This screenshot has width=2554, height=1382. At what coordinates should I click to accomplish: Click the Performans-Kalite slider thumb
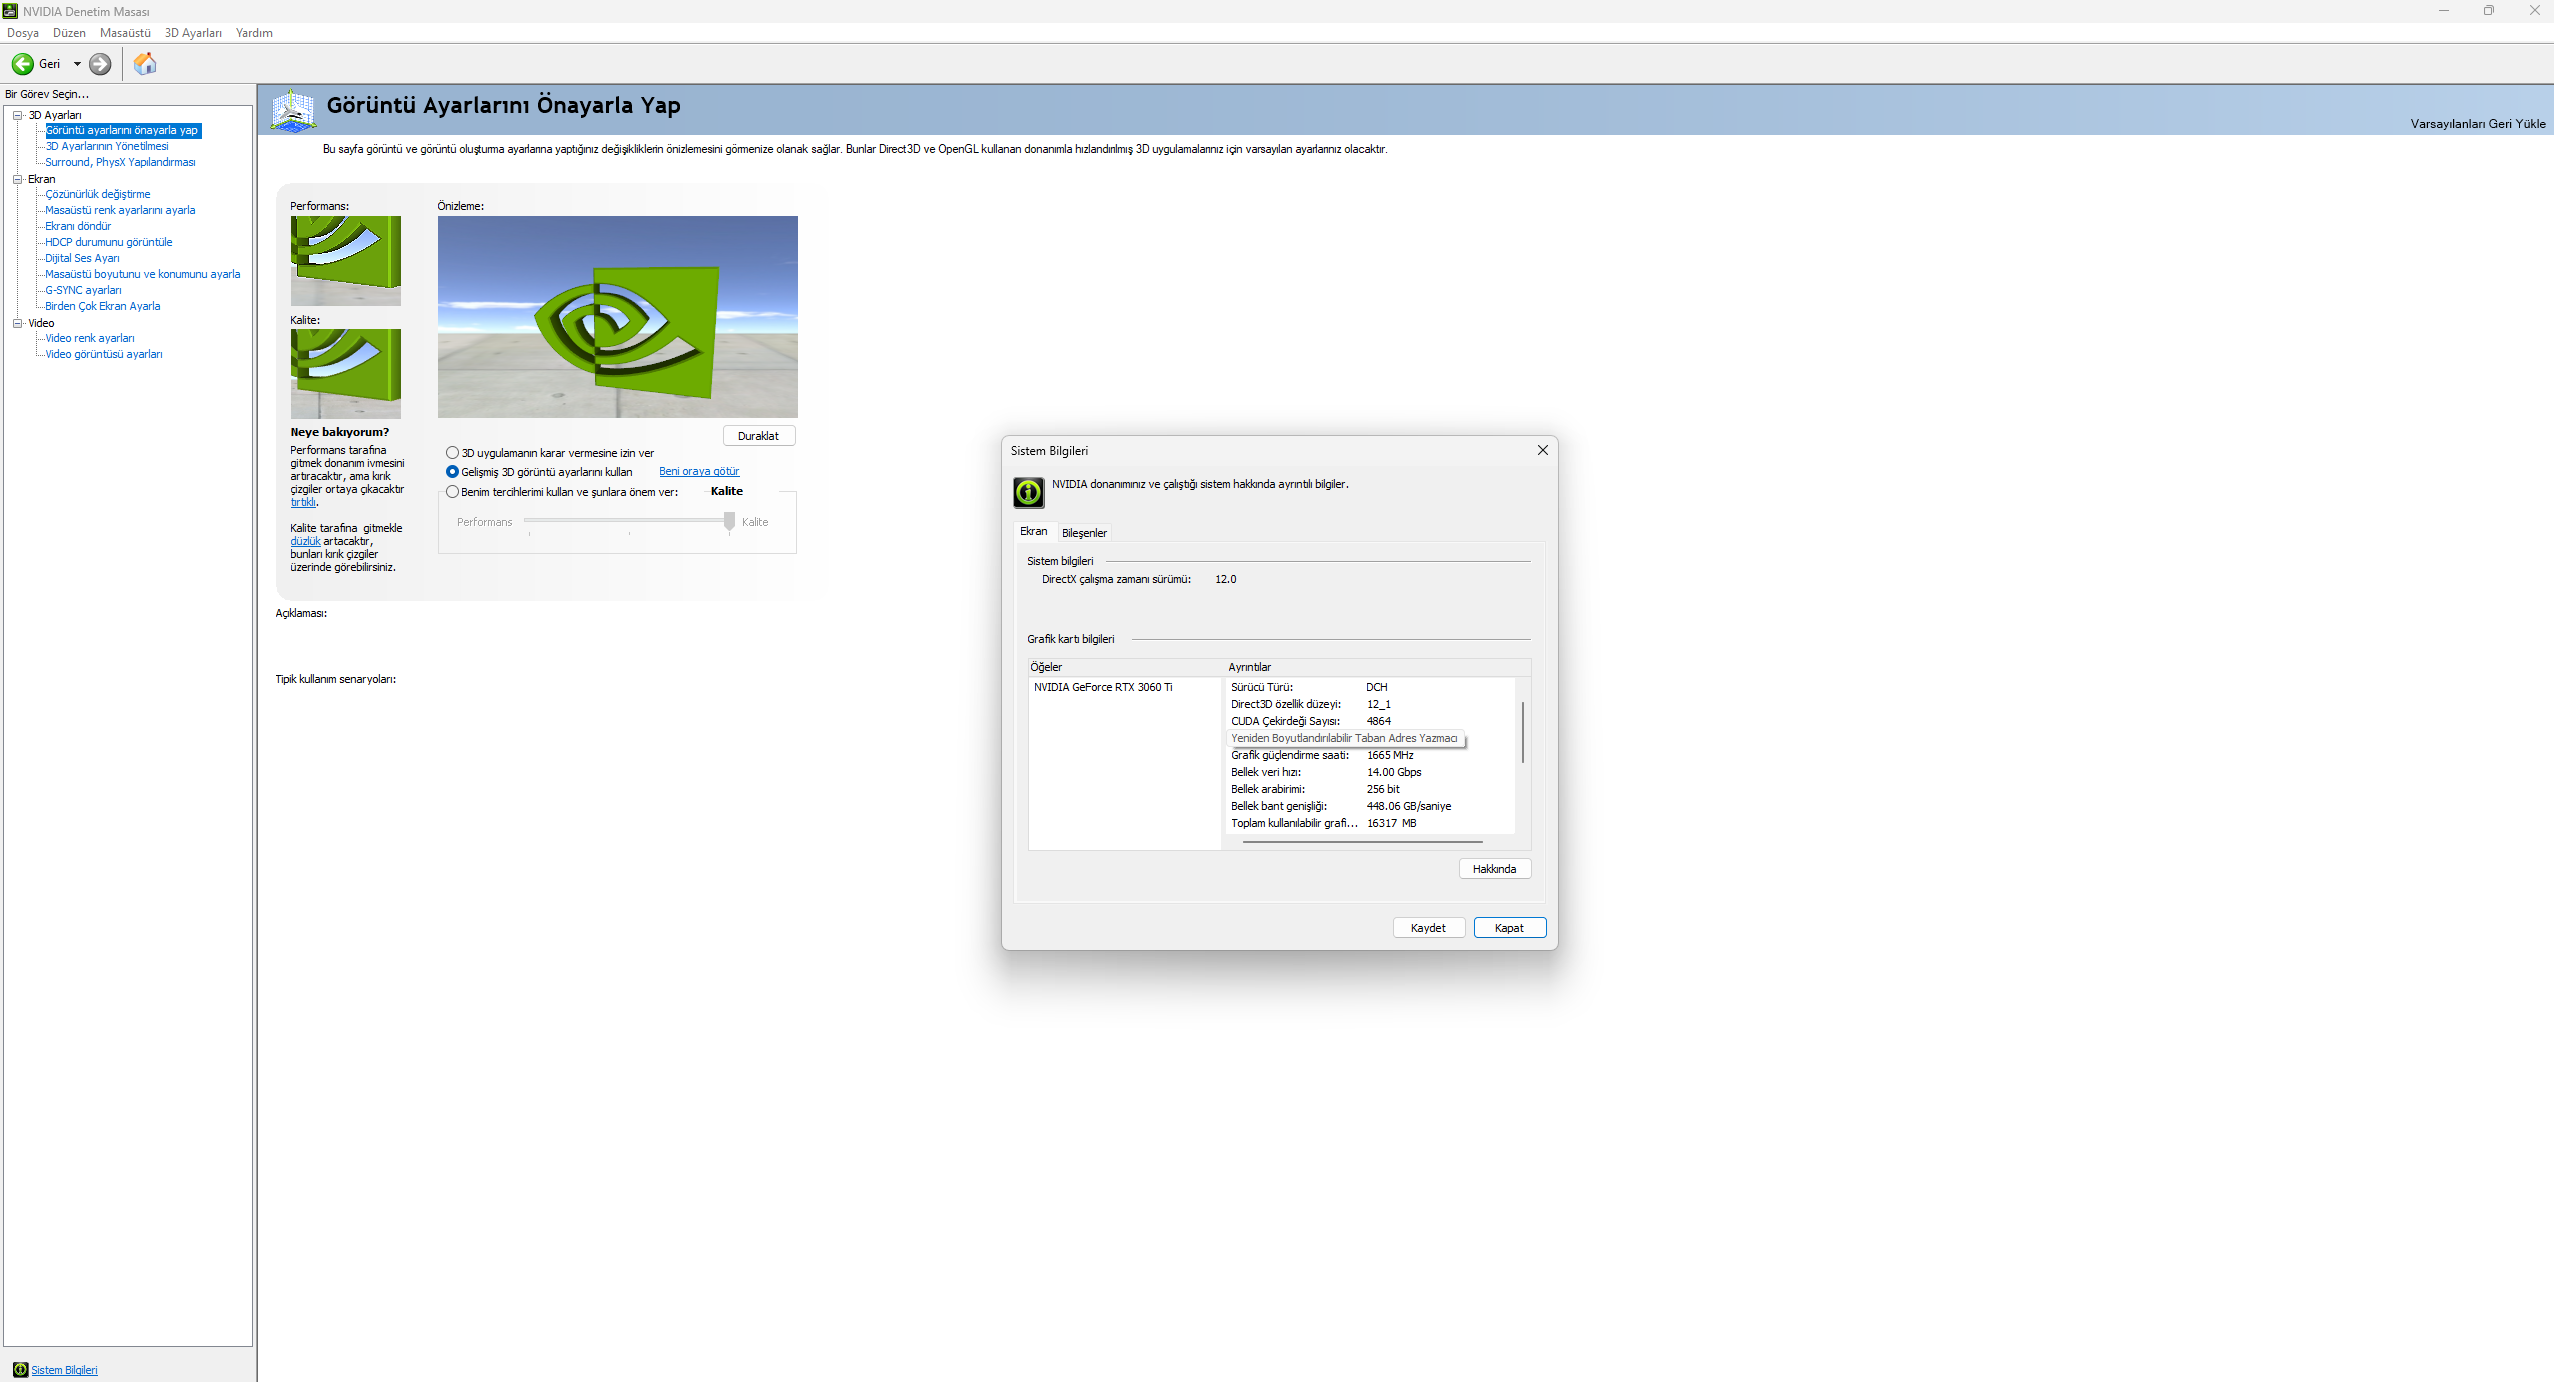click(x=730, y=521)
